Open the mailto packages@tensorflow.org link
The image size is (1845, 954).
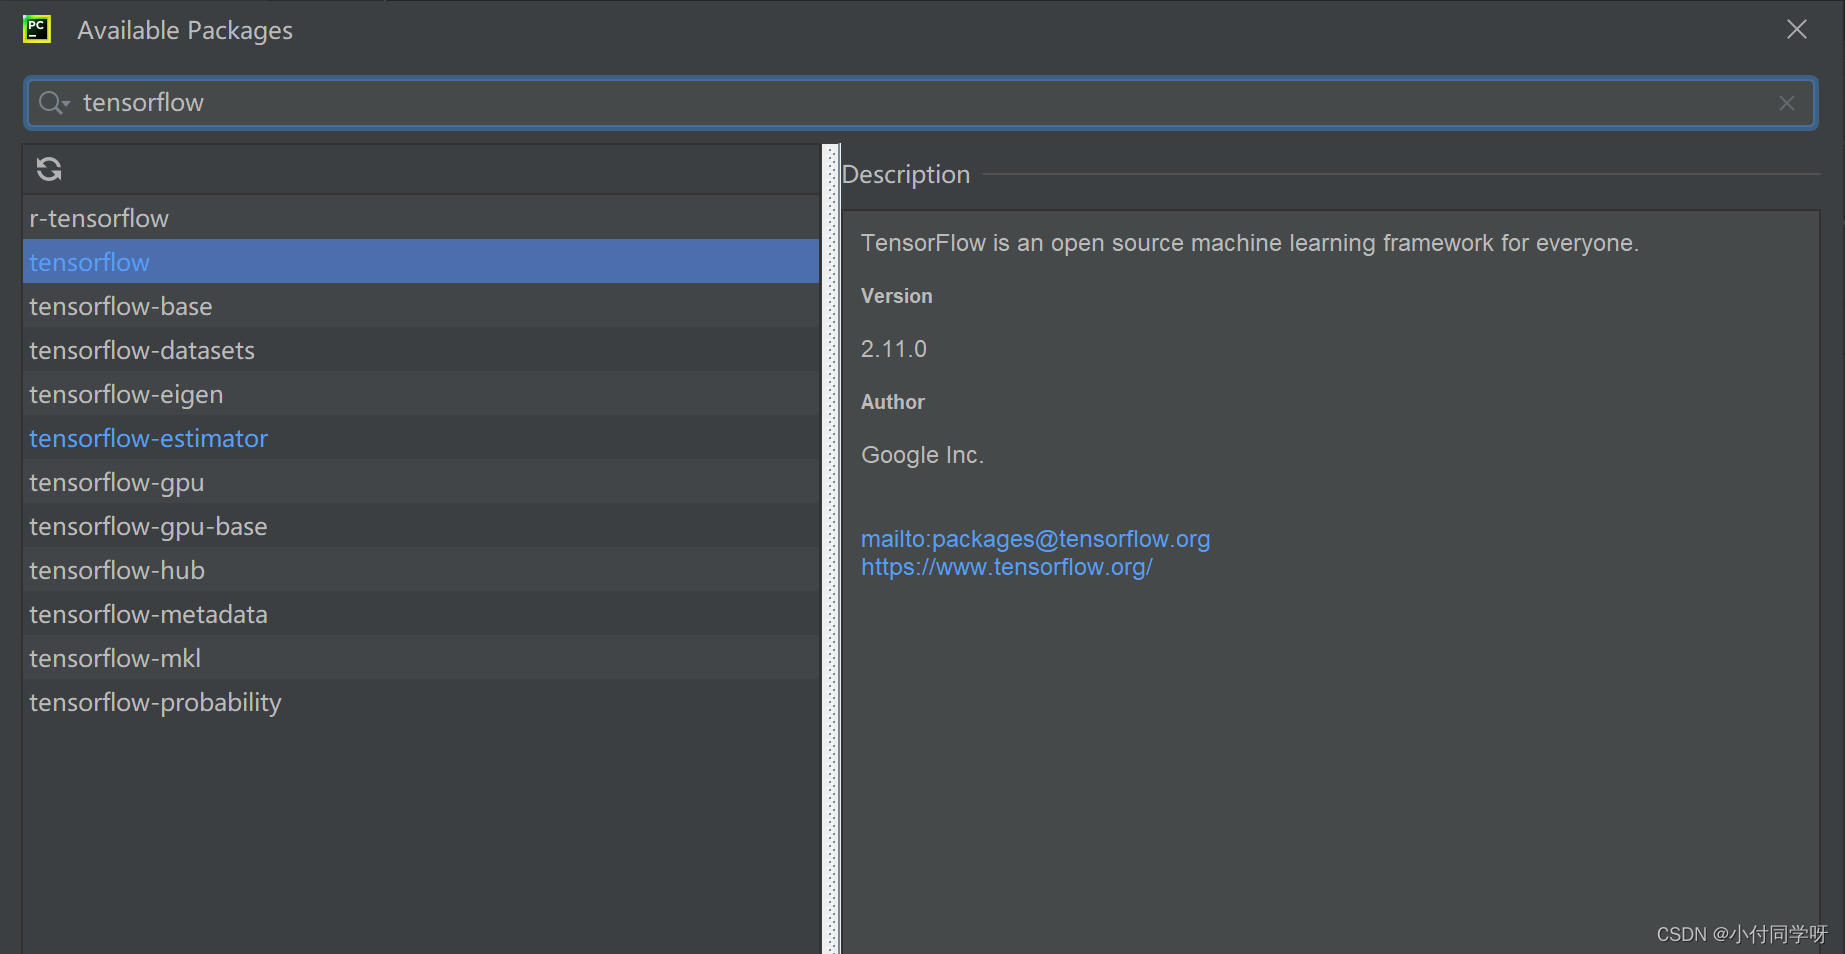[x=1035, y=539]
